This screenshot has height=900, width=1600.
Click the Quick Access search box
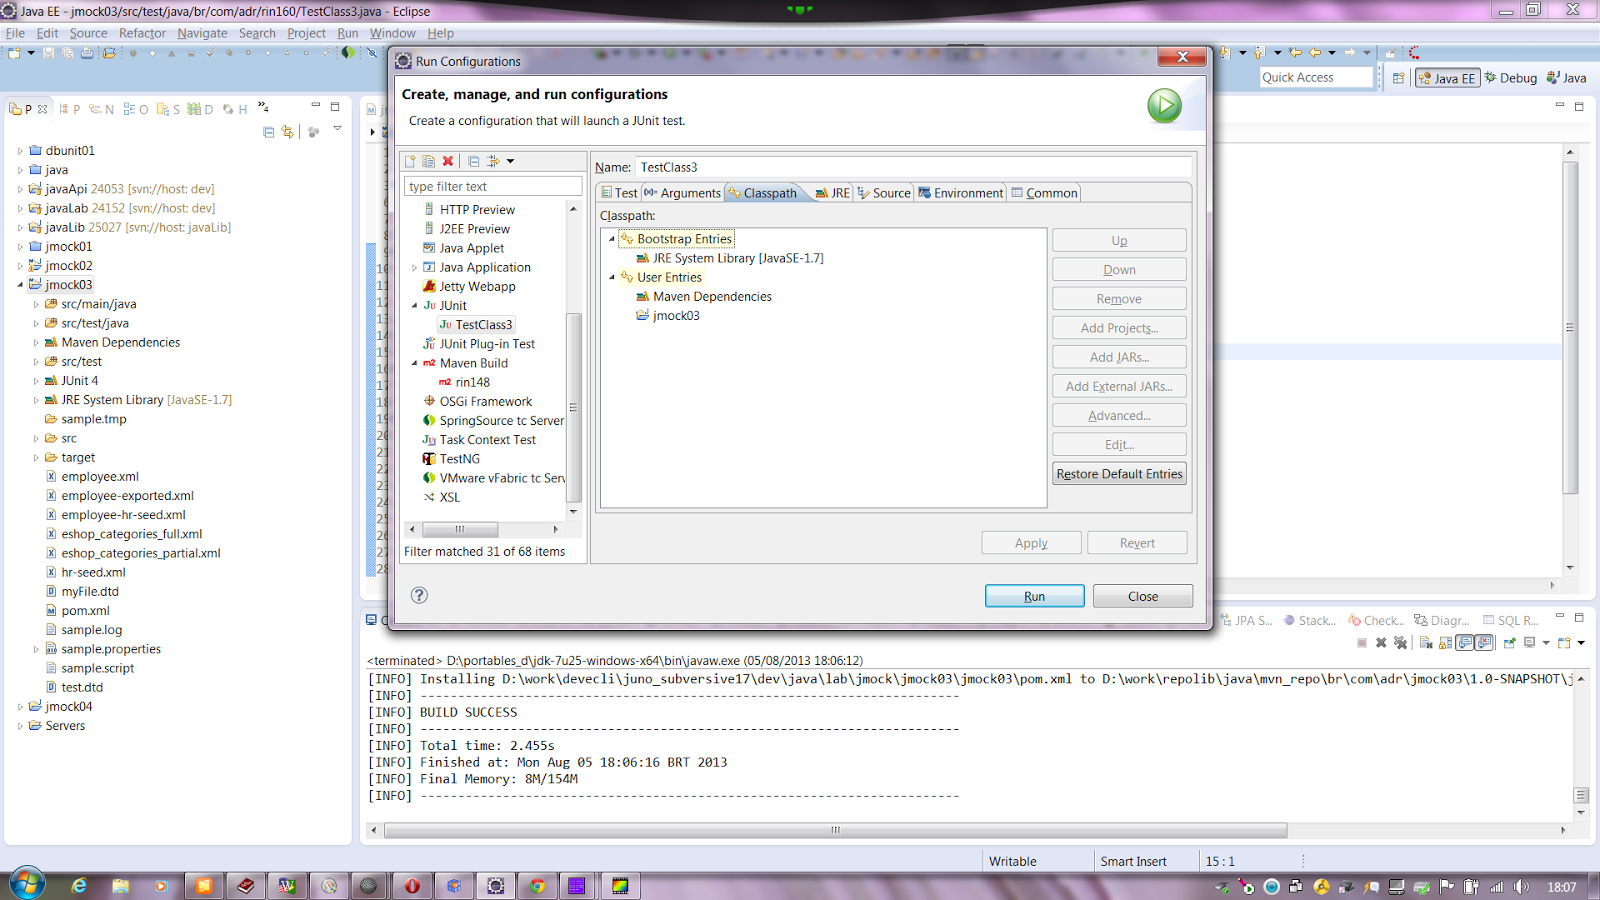tap(1316, 77)
